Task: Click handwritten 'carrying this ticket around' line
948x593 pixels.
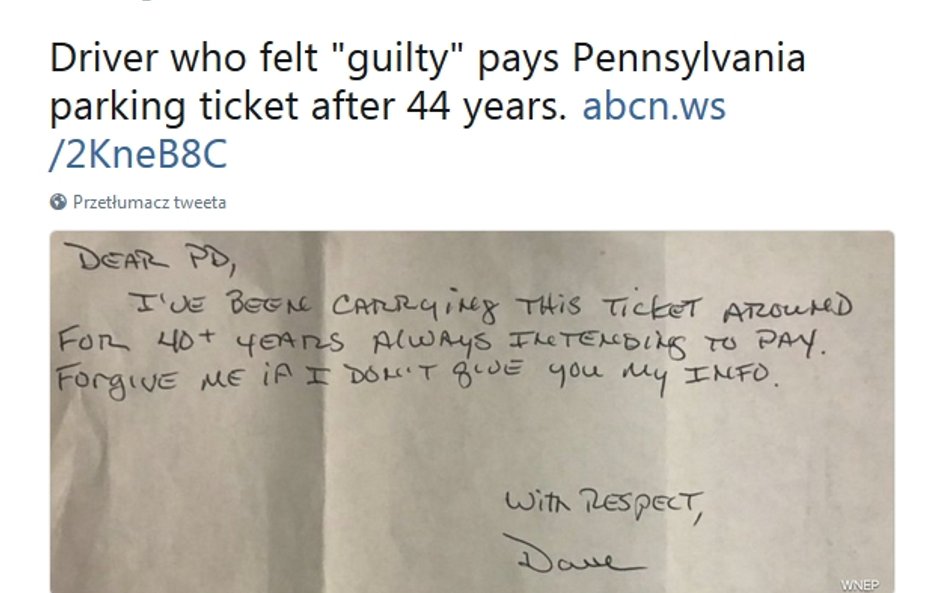Action: coord(591,308)
